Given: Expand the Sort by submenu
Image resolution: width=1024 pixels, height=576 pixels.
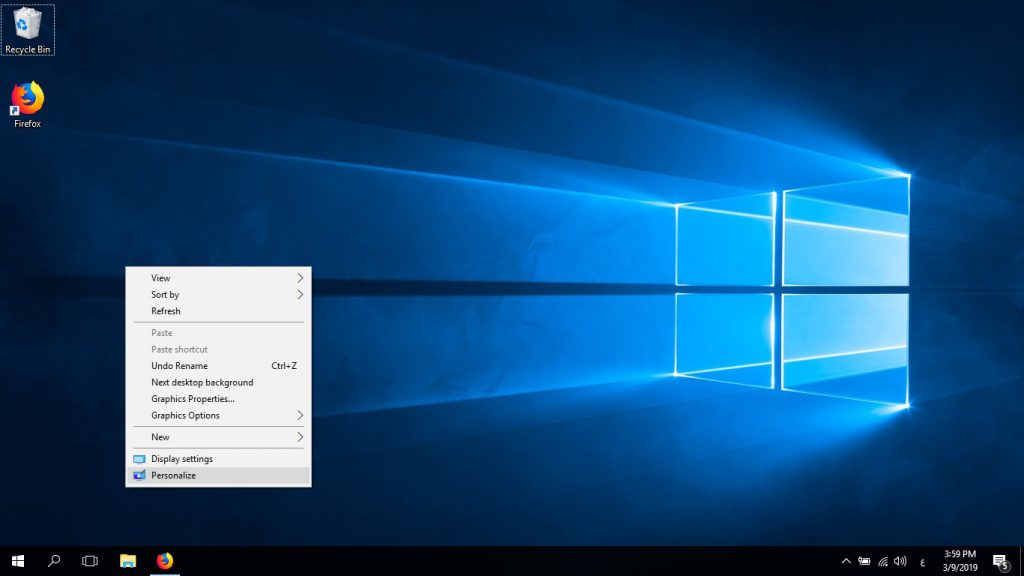Looking at the screenshot, I should click(x=218, y=295).
